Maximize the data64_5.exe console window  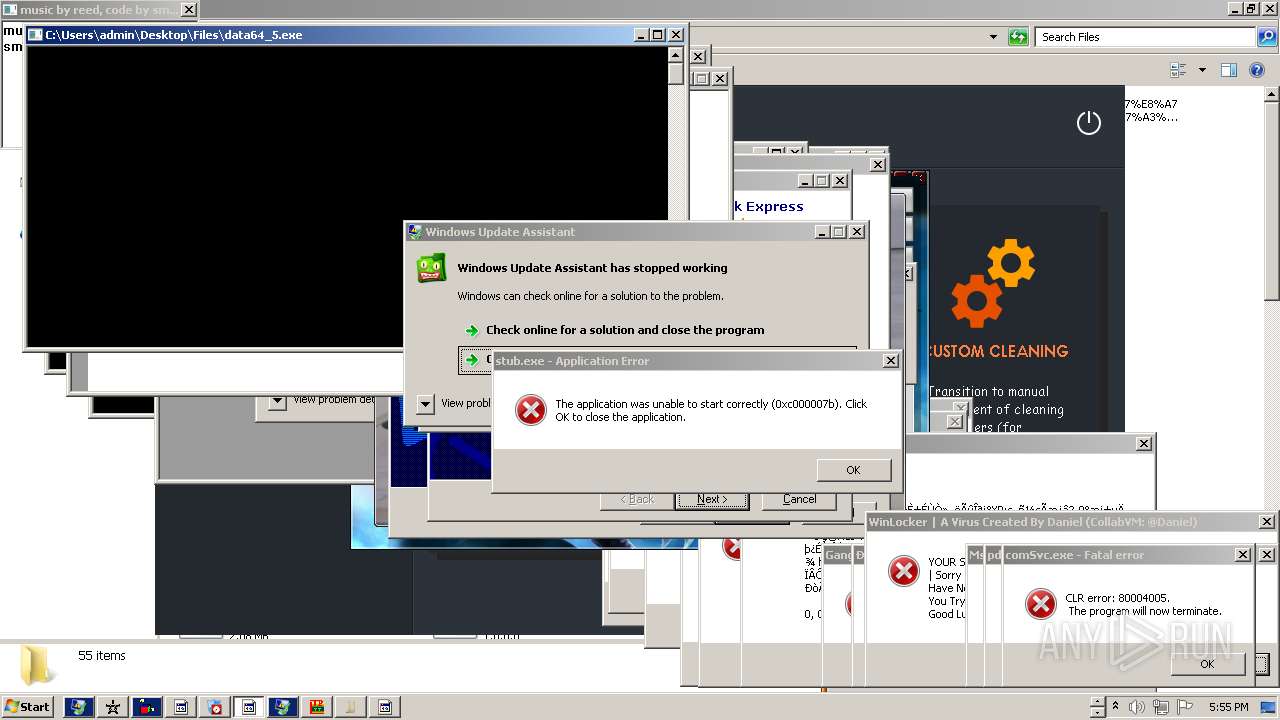pos(657,35)
